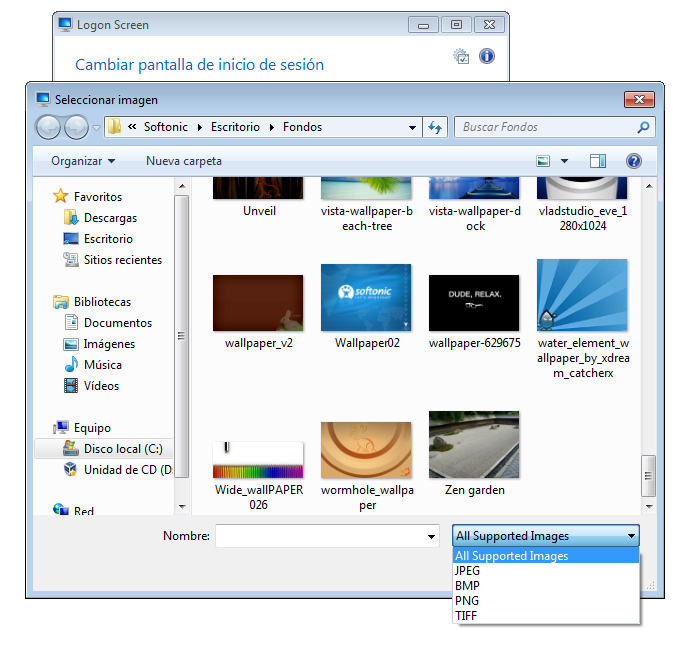Image resolution: width=700 pixels, height=670 pixels.
Task: Toggle the preview pane icon
Action: (598, 161)
